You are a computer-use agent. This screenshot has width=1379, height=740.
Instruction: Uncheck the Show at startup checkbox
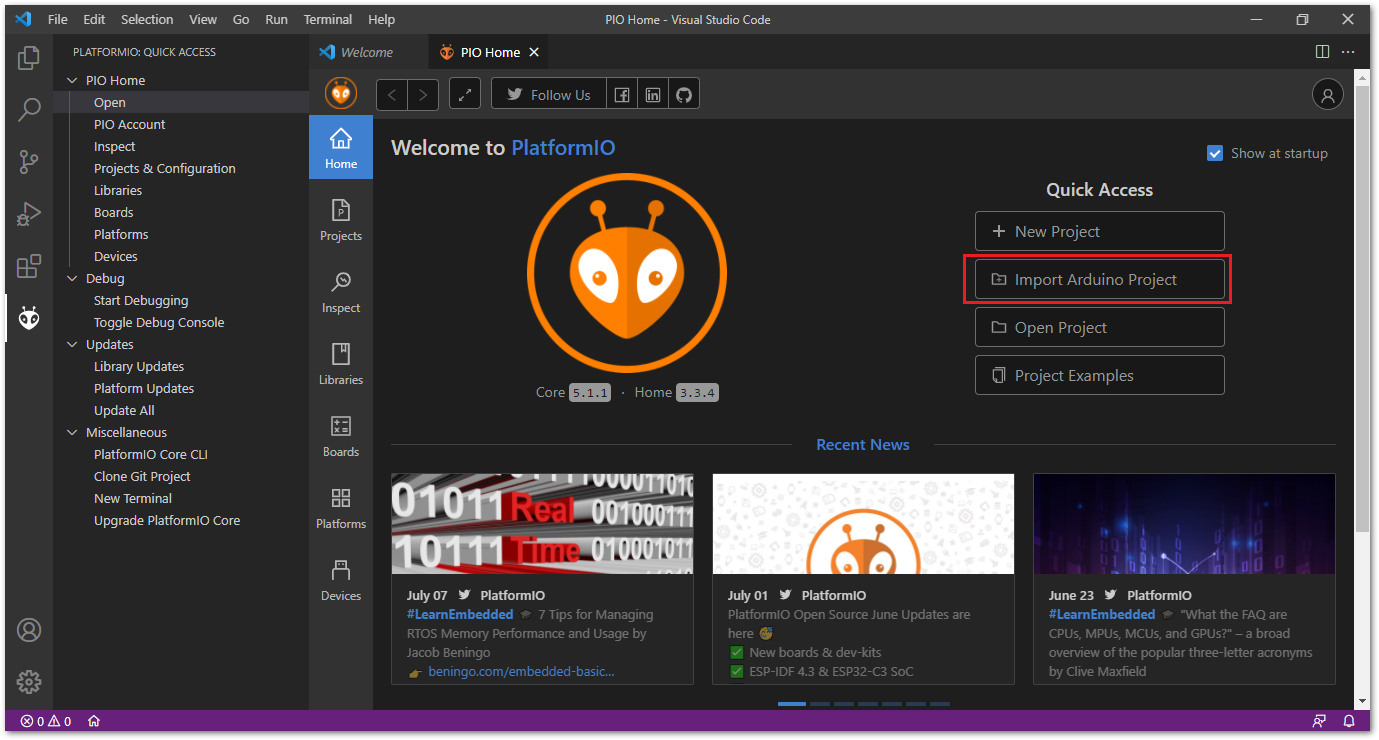pos(1215,153)
